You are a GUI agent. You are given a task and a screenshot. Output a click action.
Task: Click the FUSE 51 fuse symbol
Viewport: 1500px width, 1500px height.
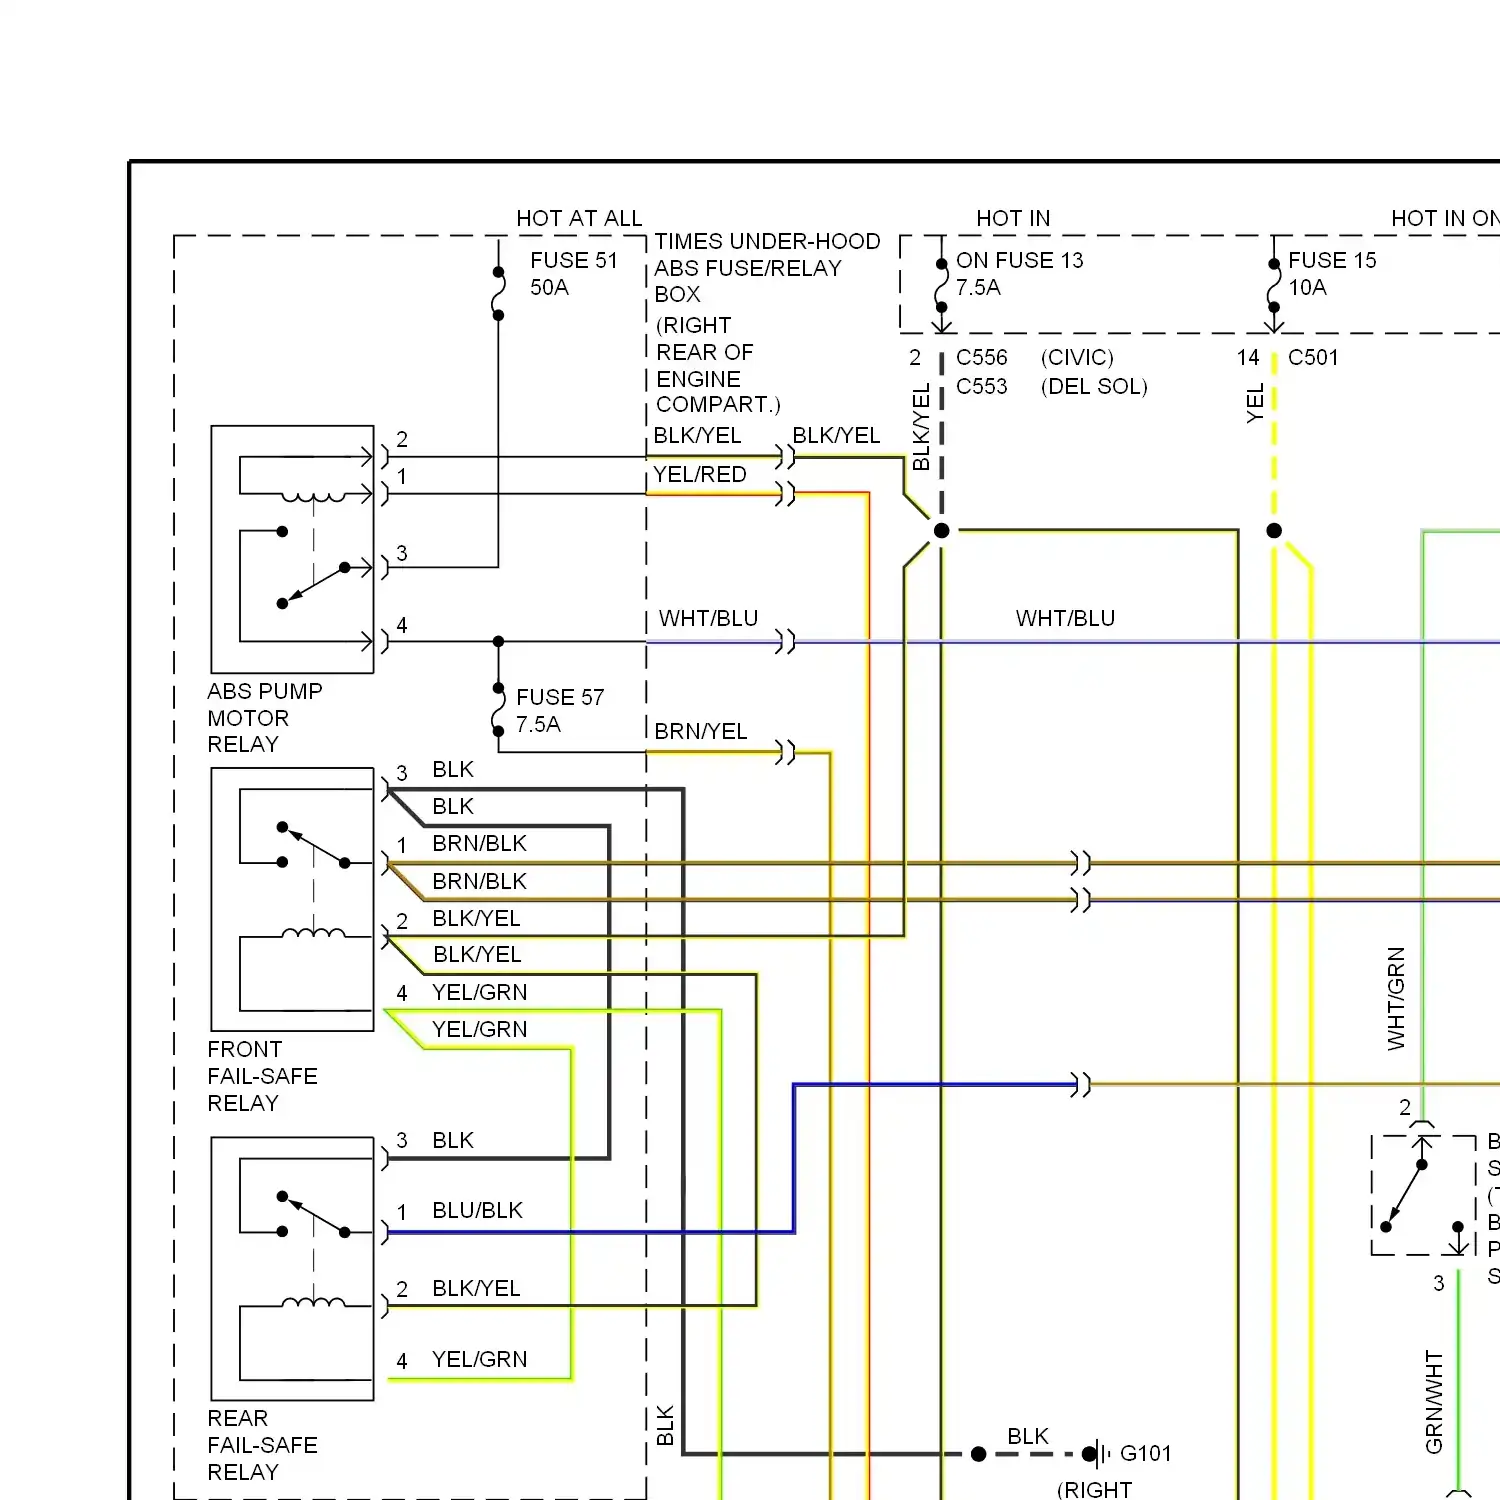(x=498, y=293)
